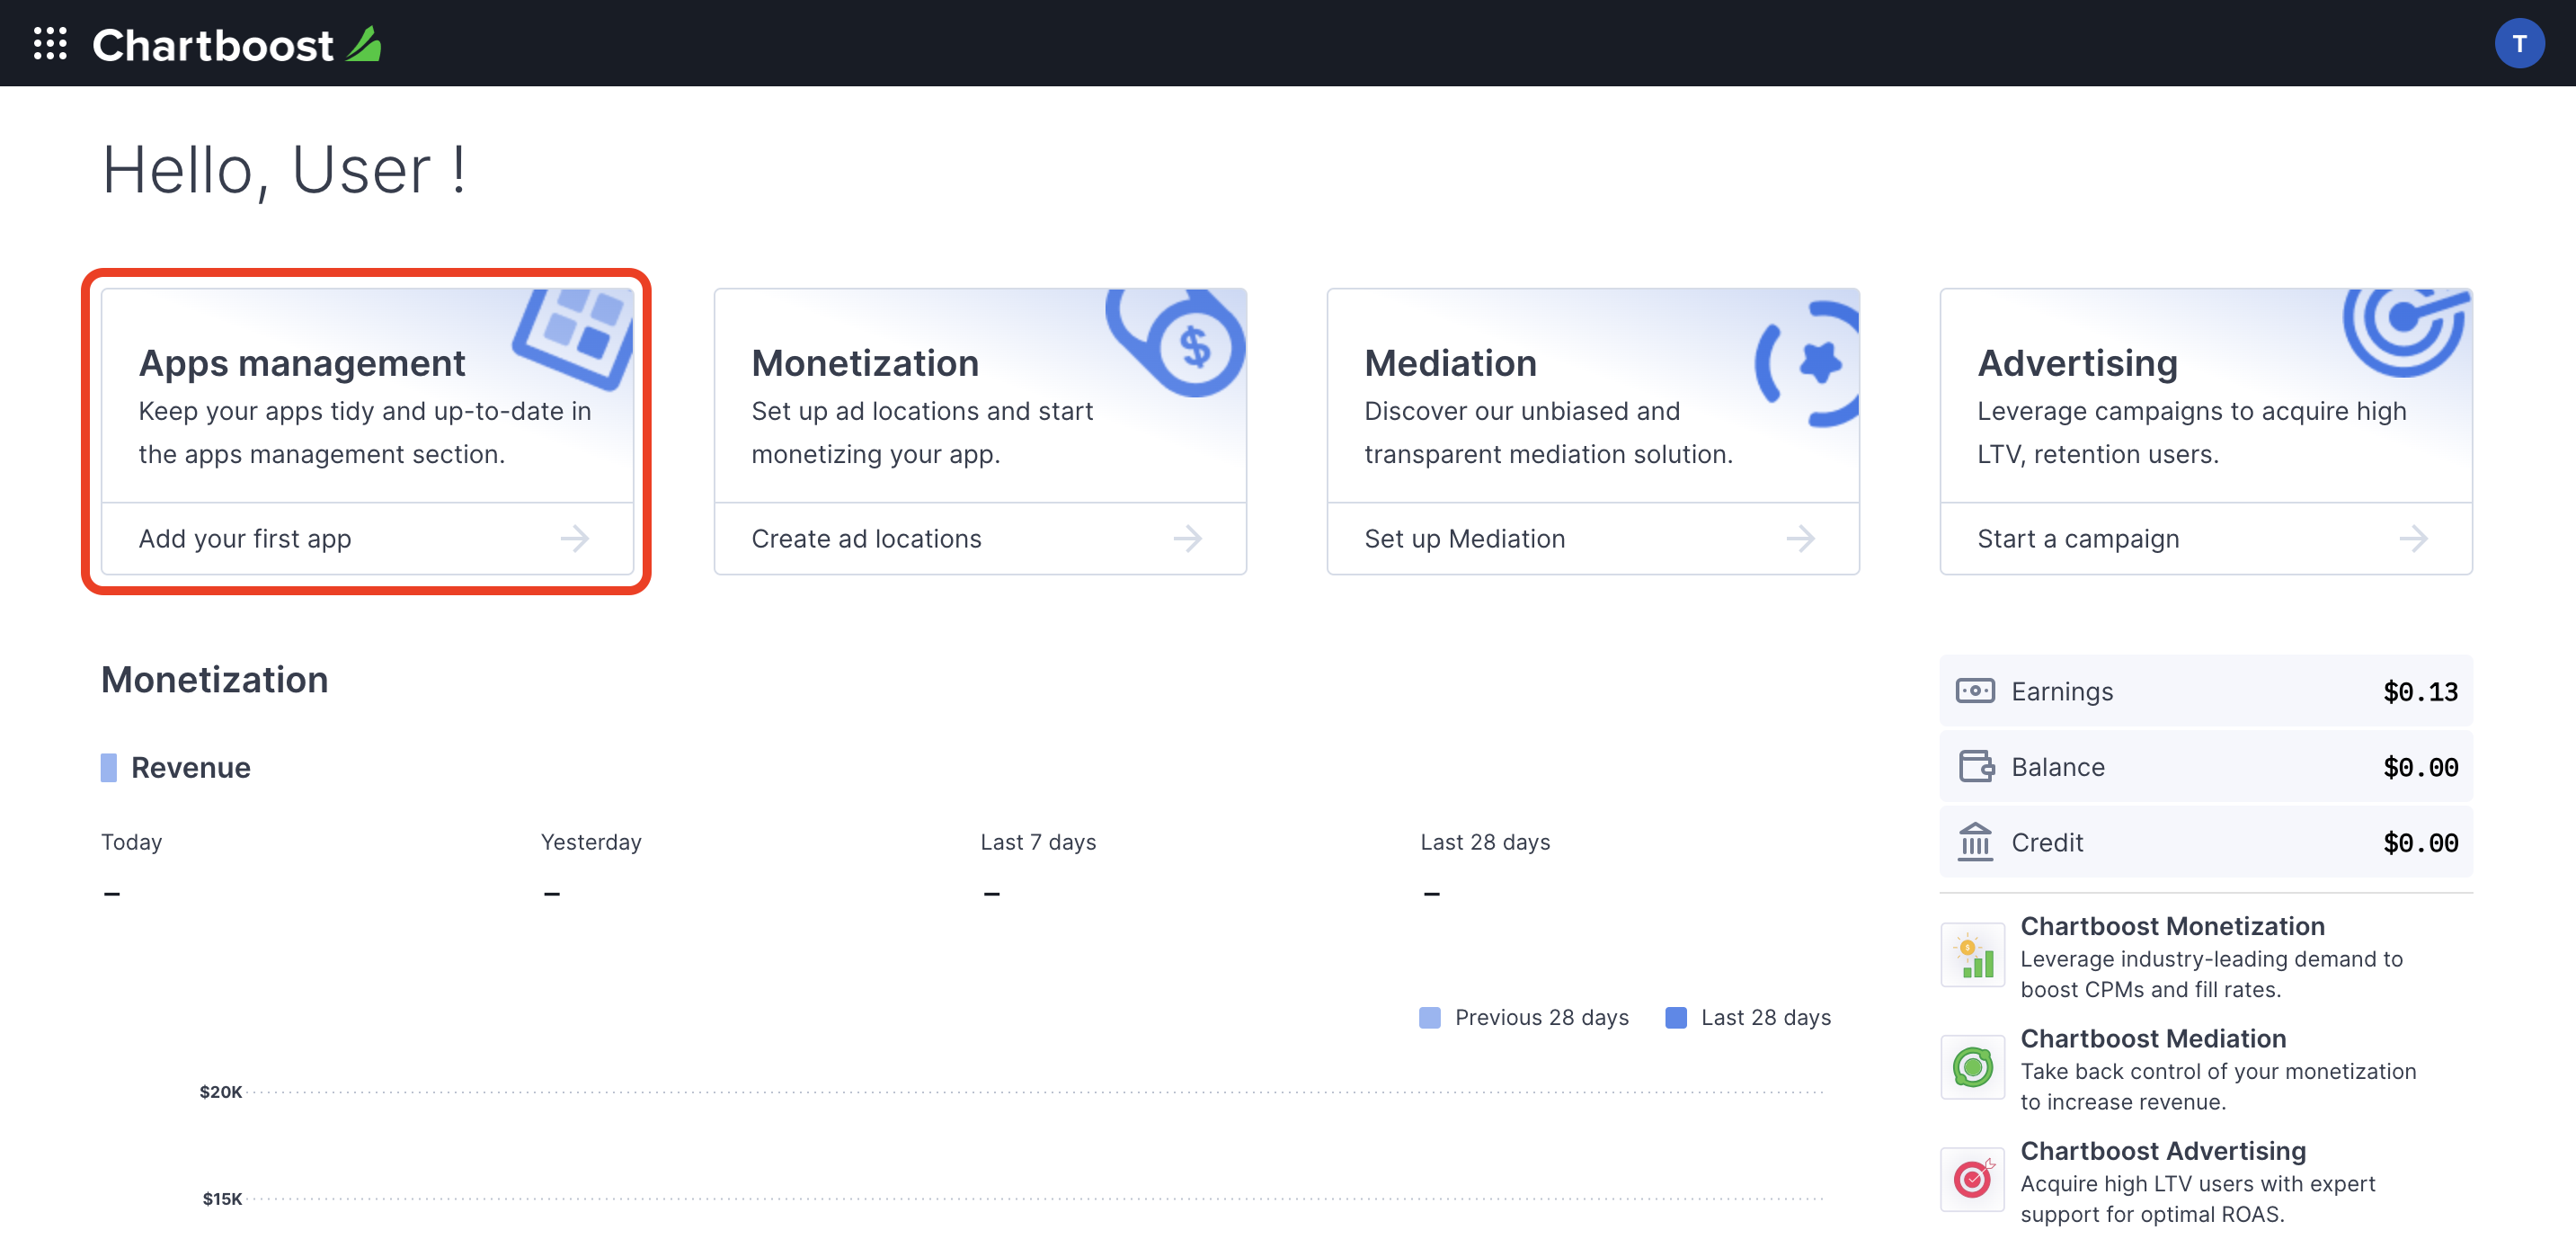Click the Chartboost Mediation circle icon
The width and height of the screenshot is (2576, 1239).
[1971, 1068]
